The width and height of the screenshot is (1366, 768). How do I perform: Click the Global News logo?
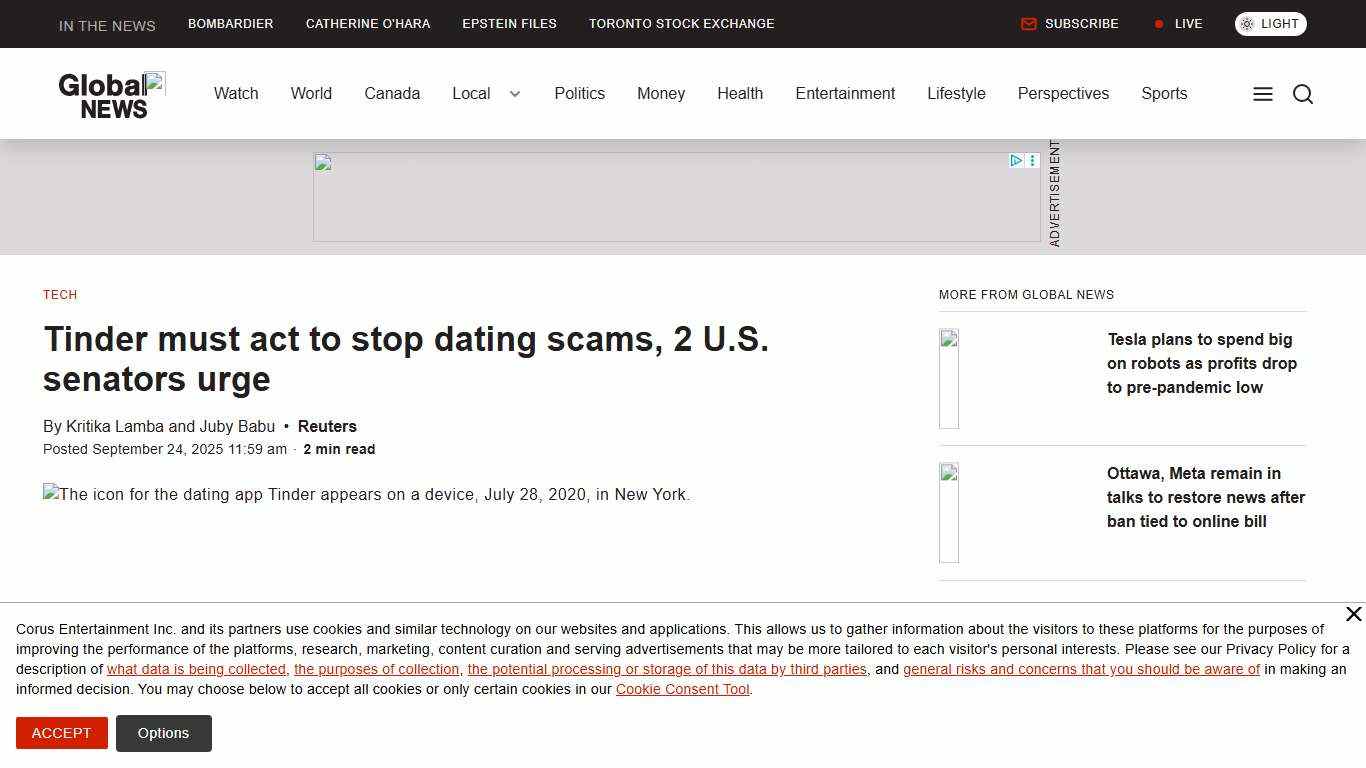coord(111,93)
